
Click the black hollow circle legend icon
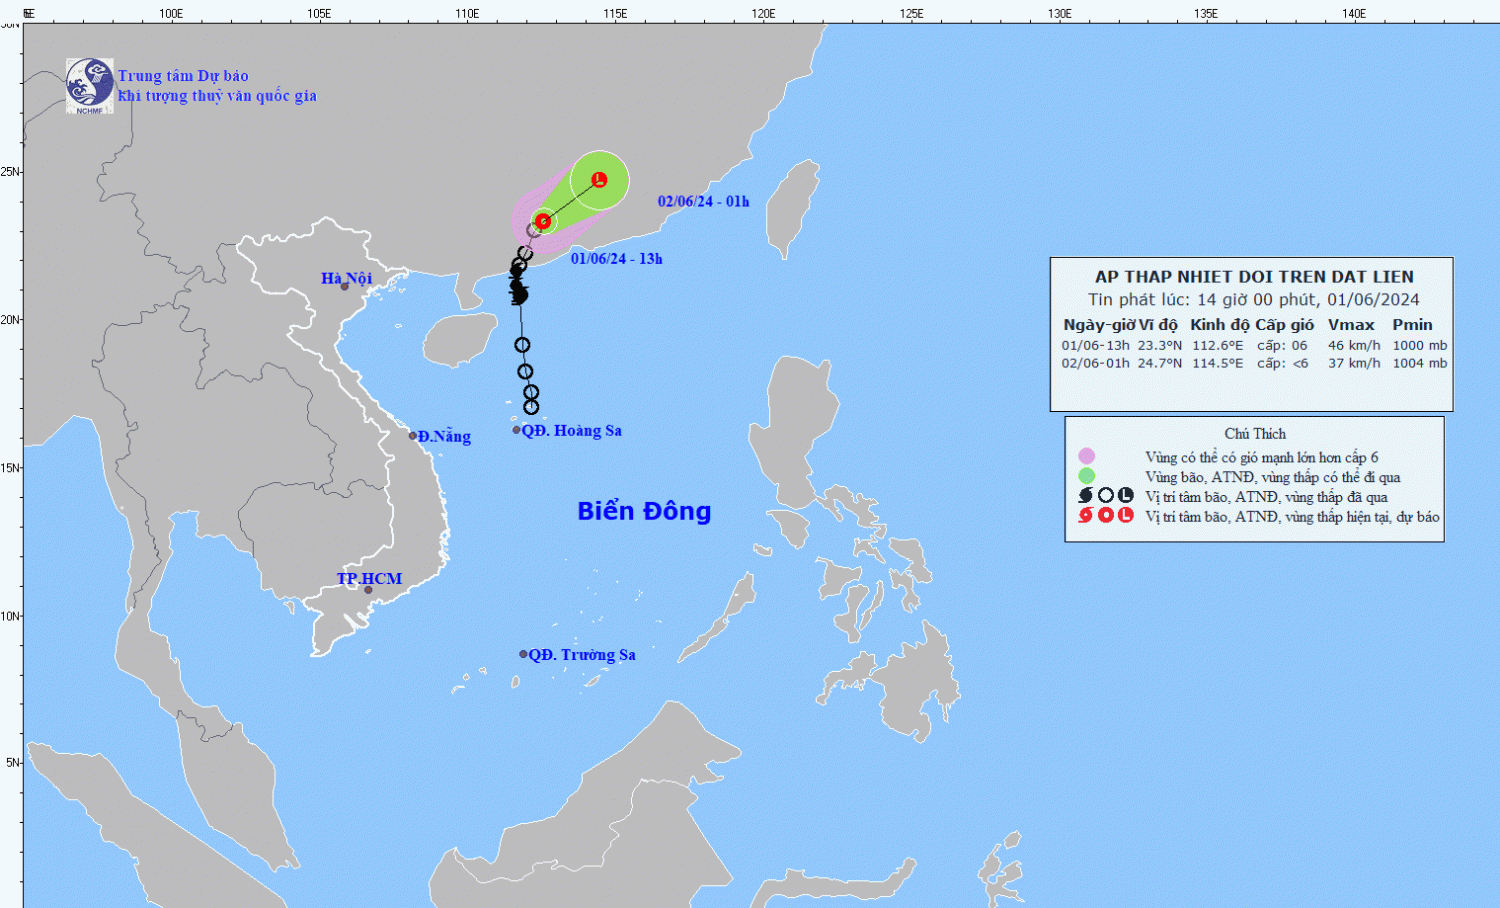click(x=1105, y=496)
